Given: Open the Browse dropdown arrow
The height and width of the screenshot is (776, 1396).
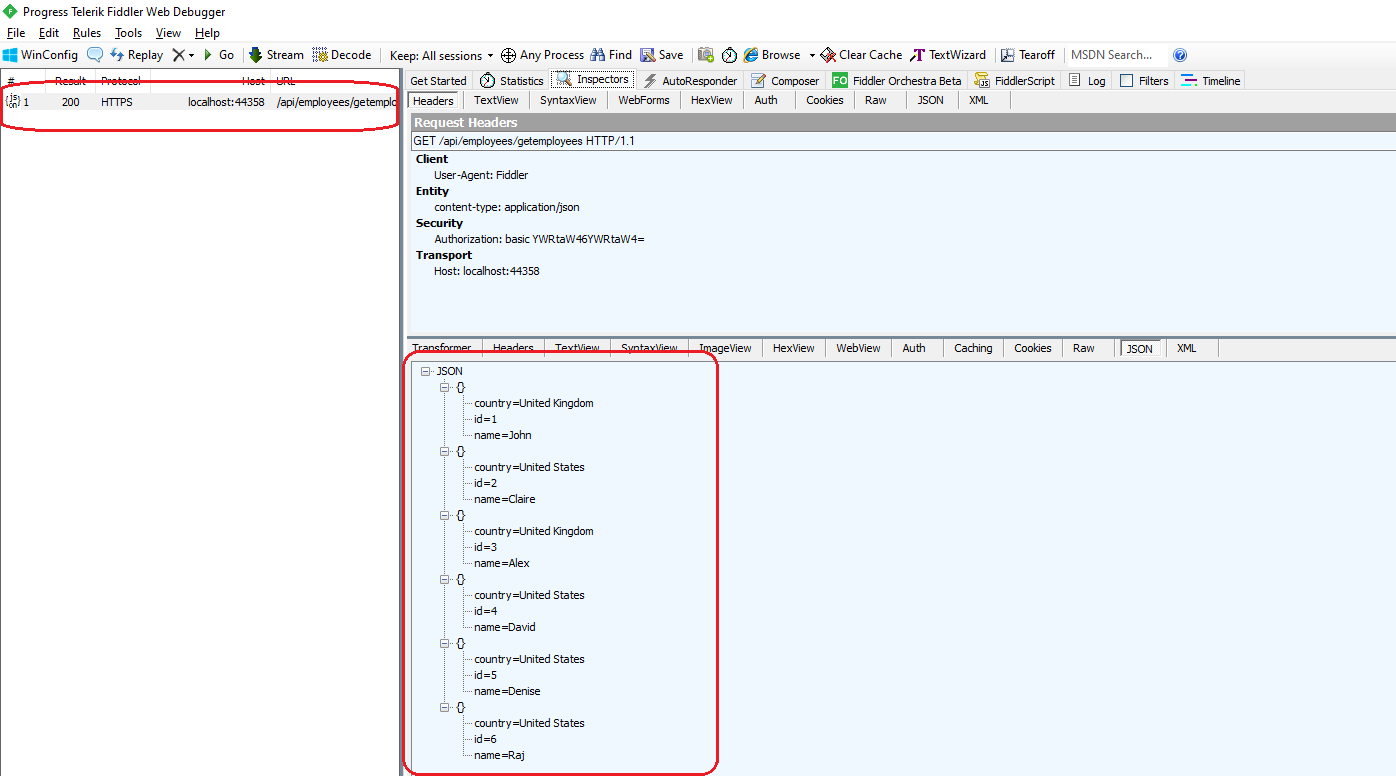Looking at the screenshot, I should pyautogui.click(x=812, y=55).
